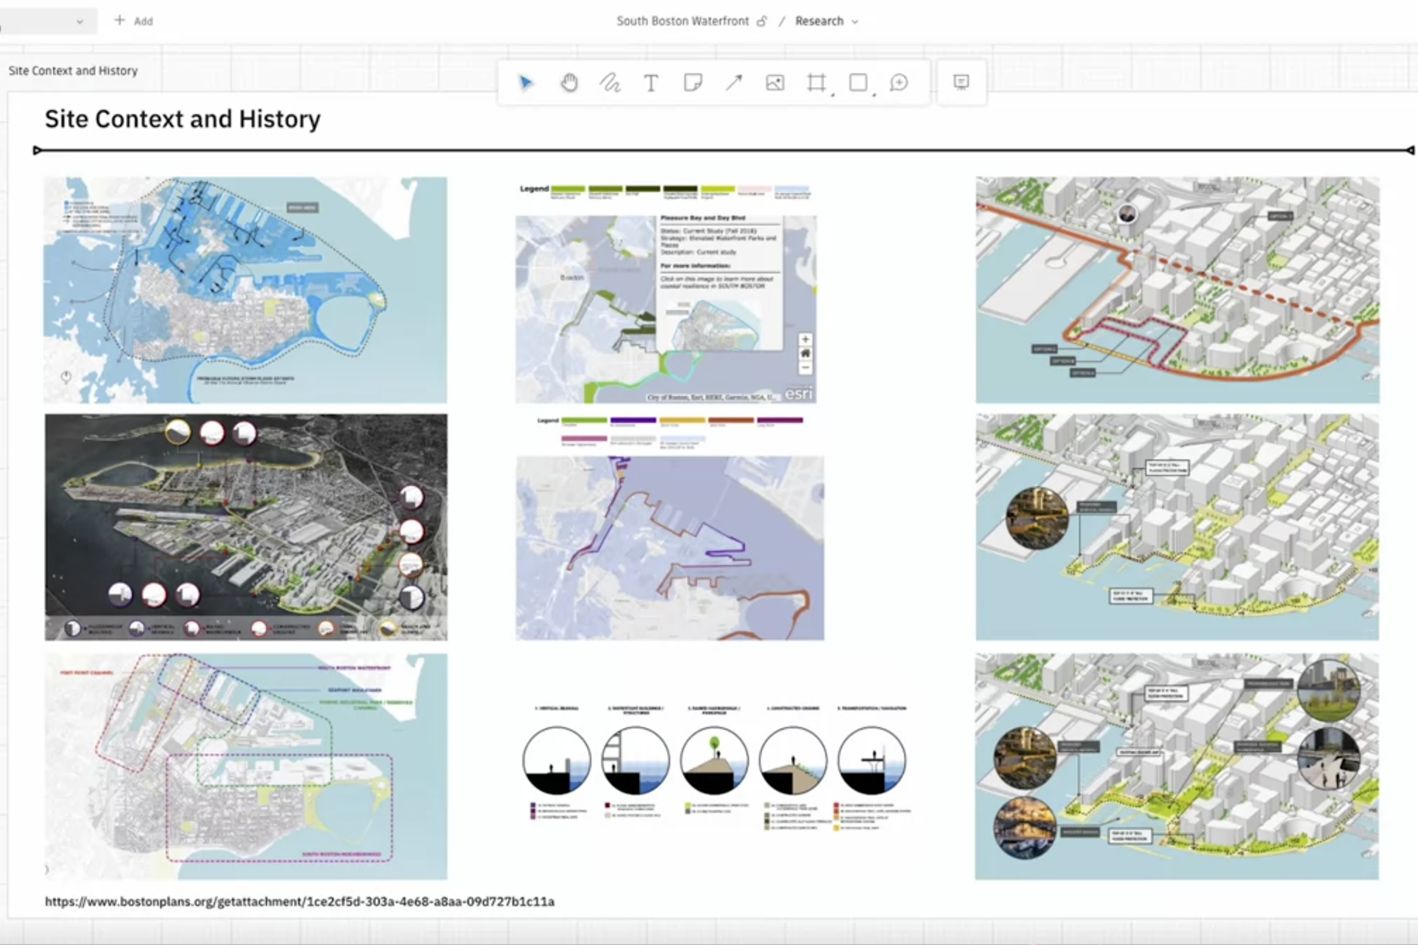Open the bostonplans.org link at bottom

click(300, 900)
